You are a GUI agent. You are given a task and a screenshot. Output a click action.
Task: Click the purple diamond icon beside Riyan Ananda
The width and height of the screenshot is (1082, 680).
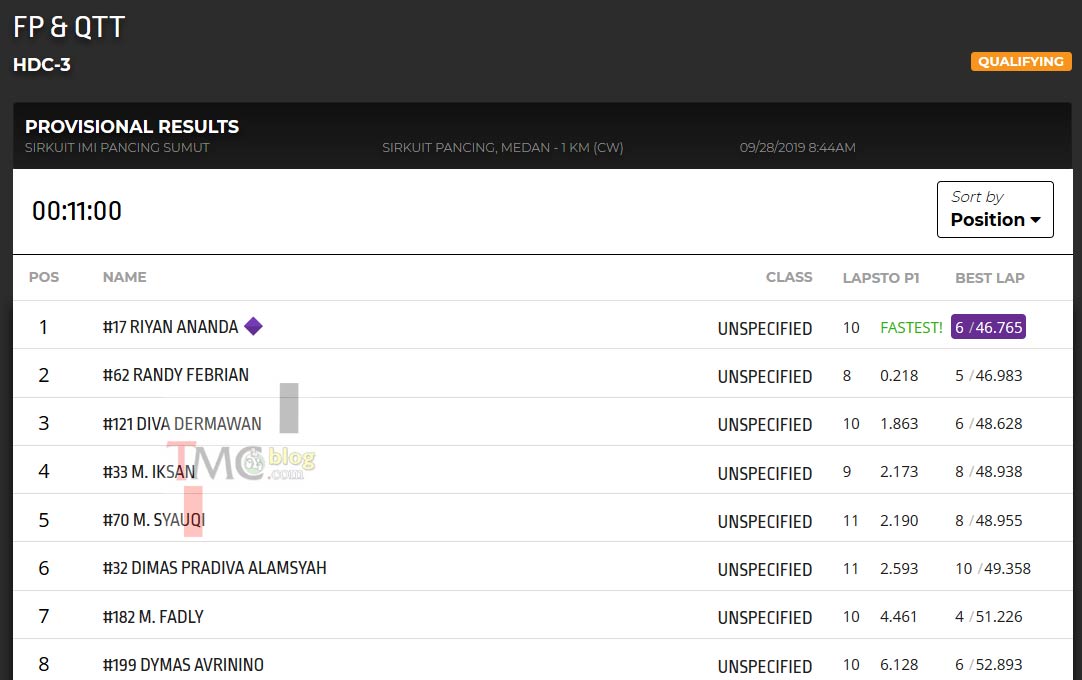tap(253, 326)
